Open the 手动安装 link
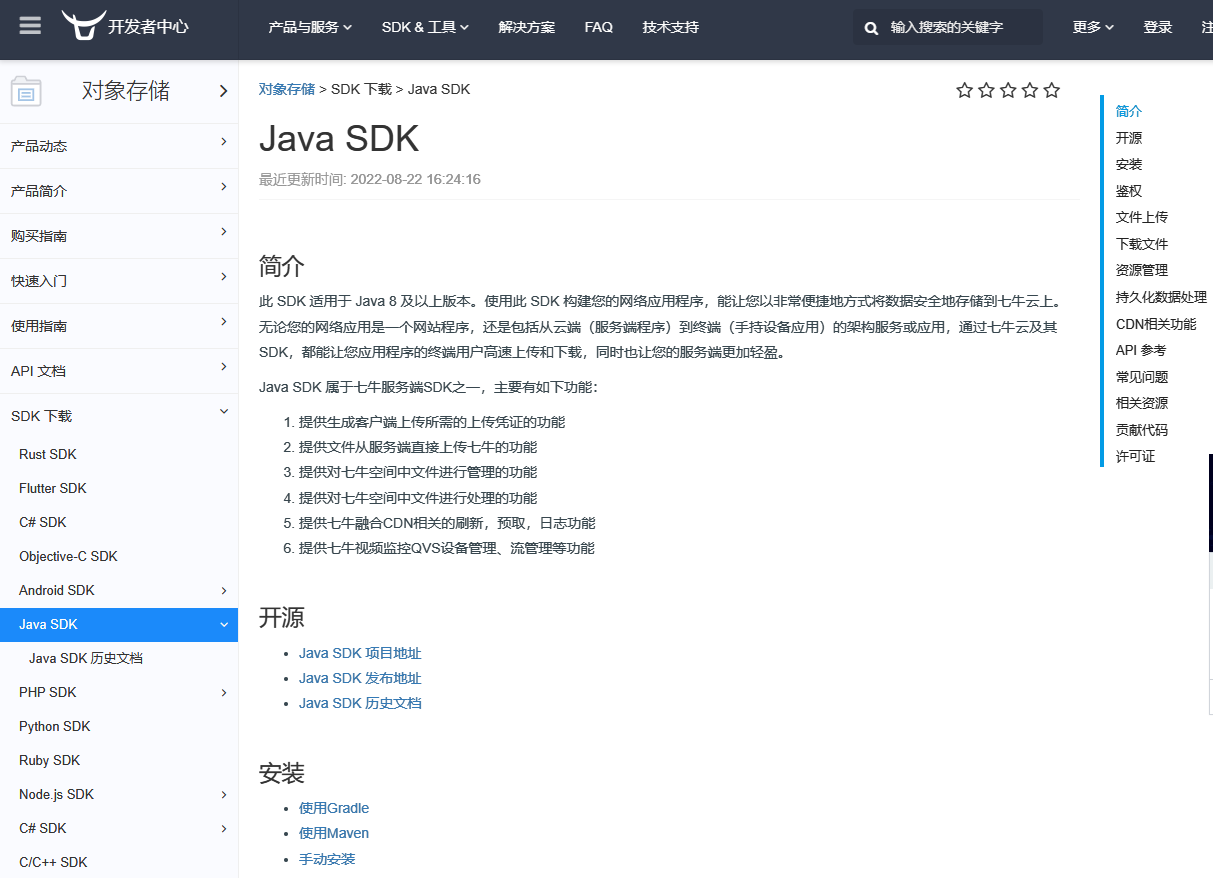This screenshot has width=1213, height=878. pos(327,859)
